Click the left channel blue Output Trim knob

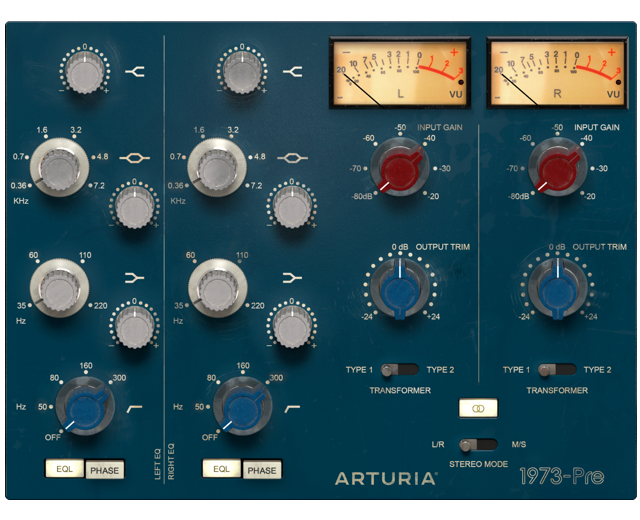coord(400,289)
